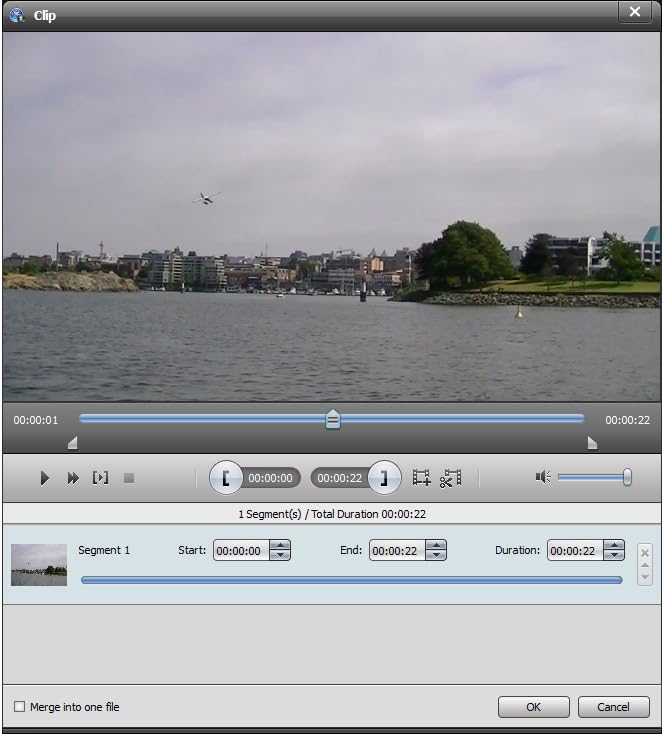664x734 pixels.
Task: Click the new segment film icon
Action: point(421,478)
